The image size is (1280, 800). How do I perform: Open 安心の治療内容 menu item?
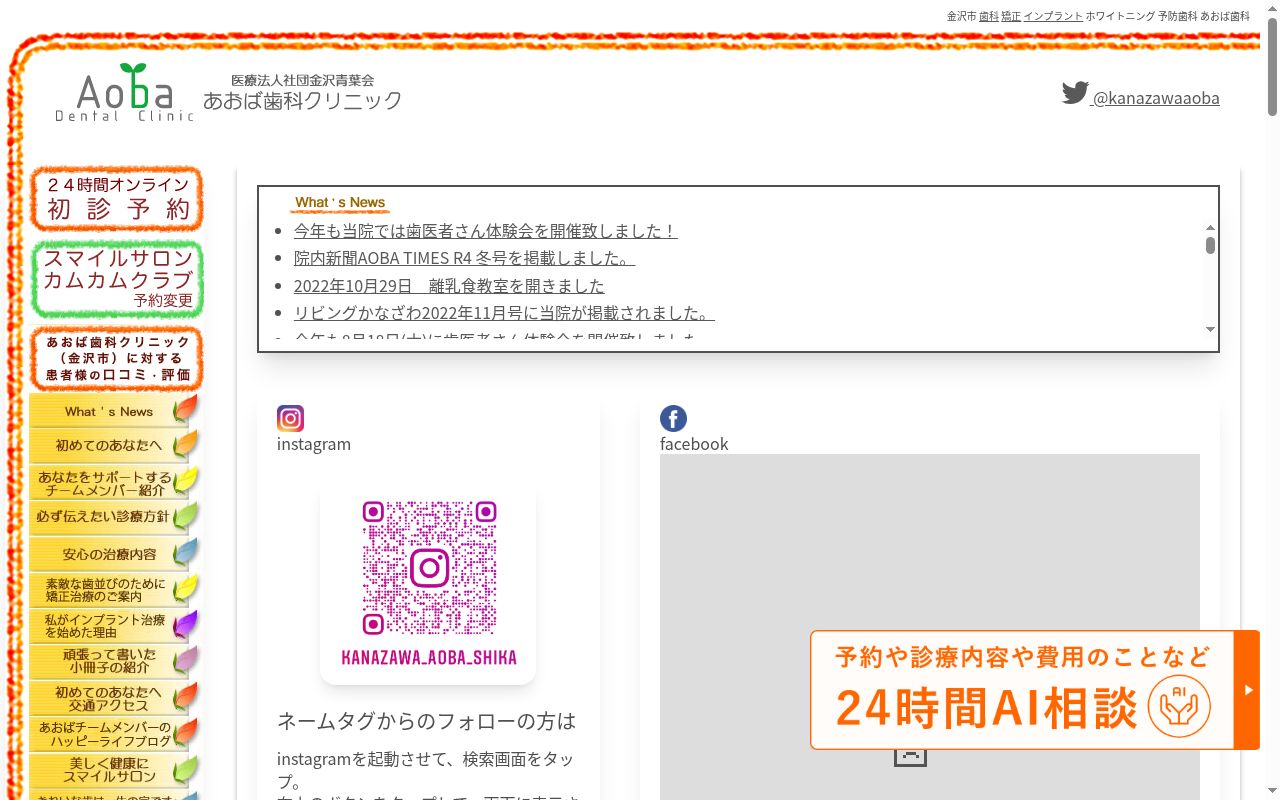114,554
